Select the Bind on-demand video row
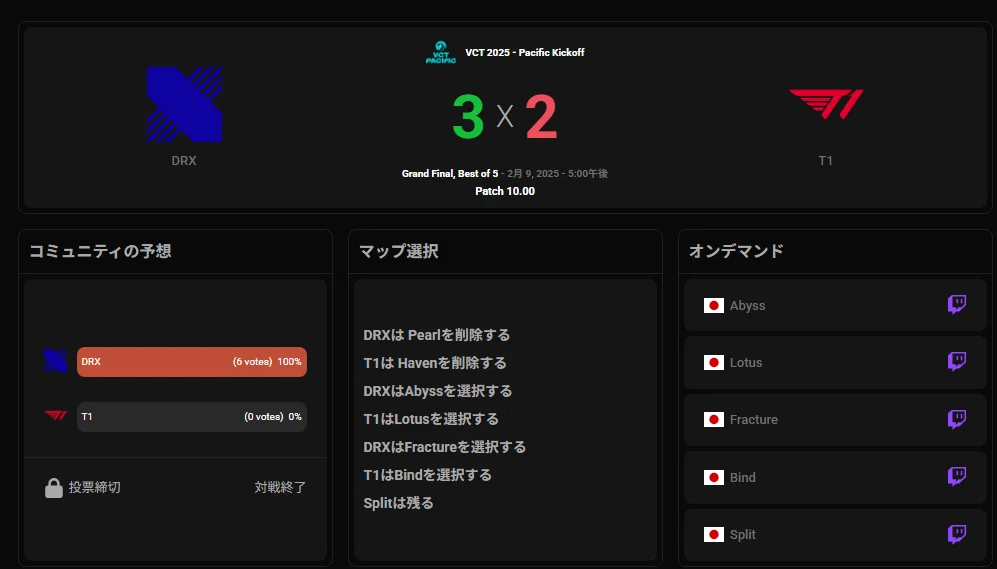Screen dimensions: 997x569 (x=835, y=477)
